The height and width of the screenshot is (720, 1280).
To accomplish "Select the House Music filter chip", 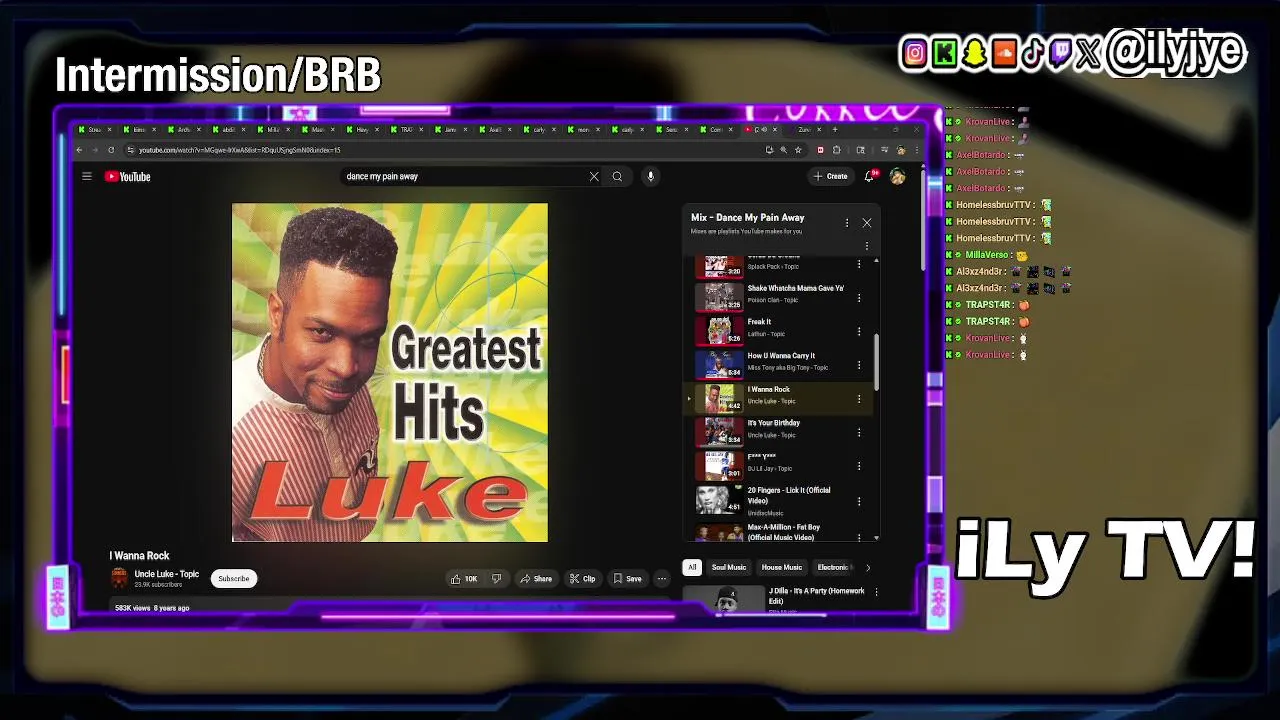I will click(782, 567).
